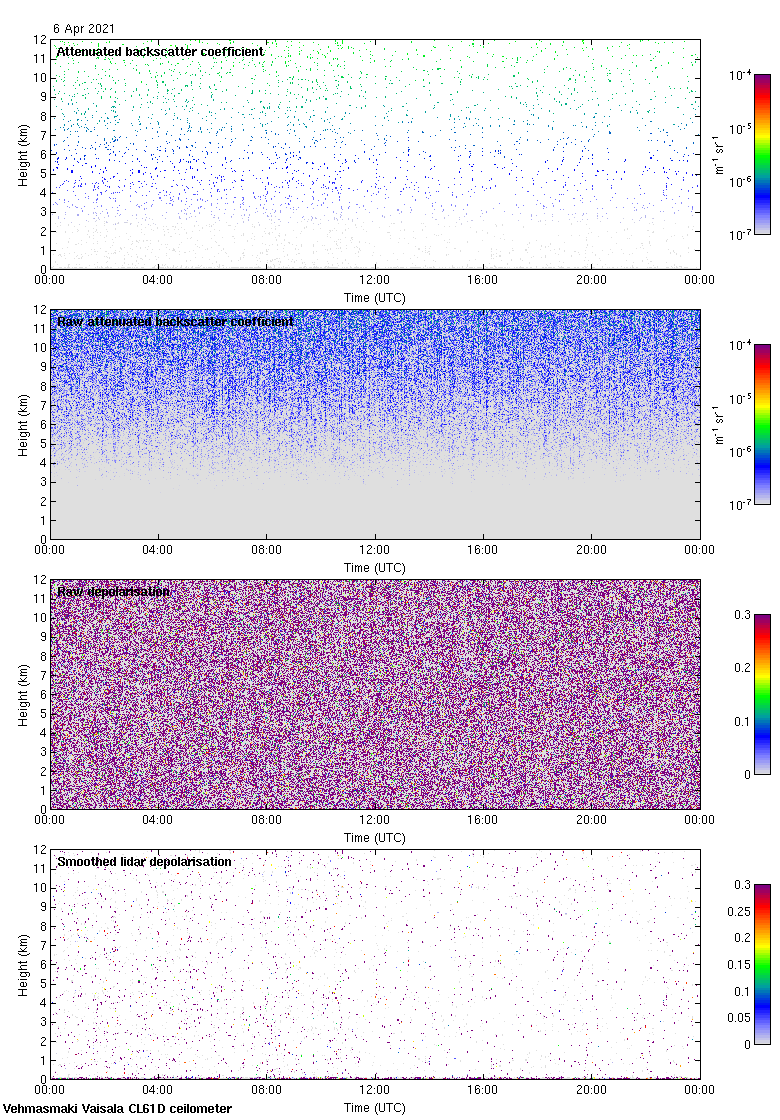Select the "Smoothed lidar depolarisation" plot title

pyautogui.click(x=144, y=862)
